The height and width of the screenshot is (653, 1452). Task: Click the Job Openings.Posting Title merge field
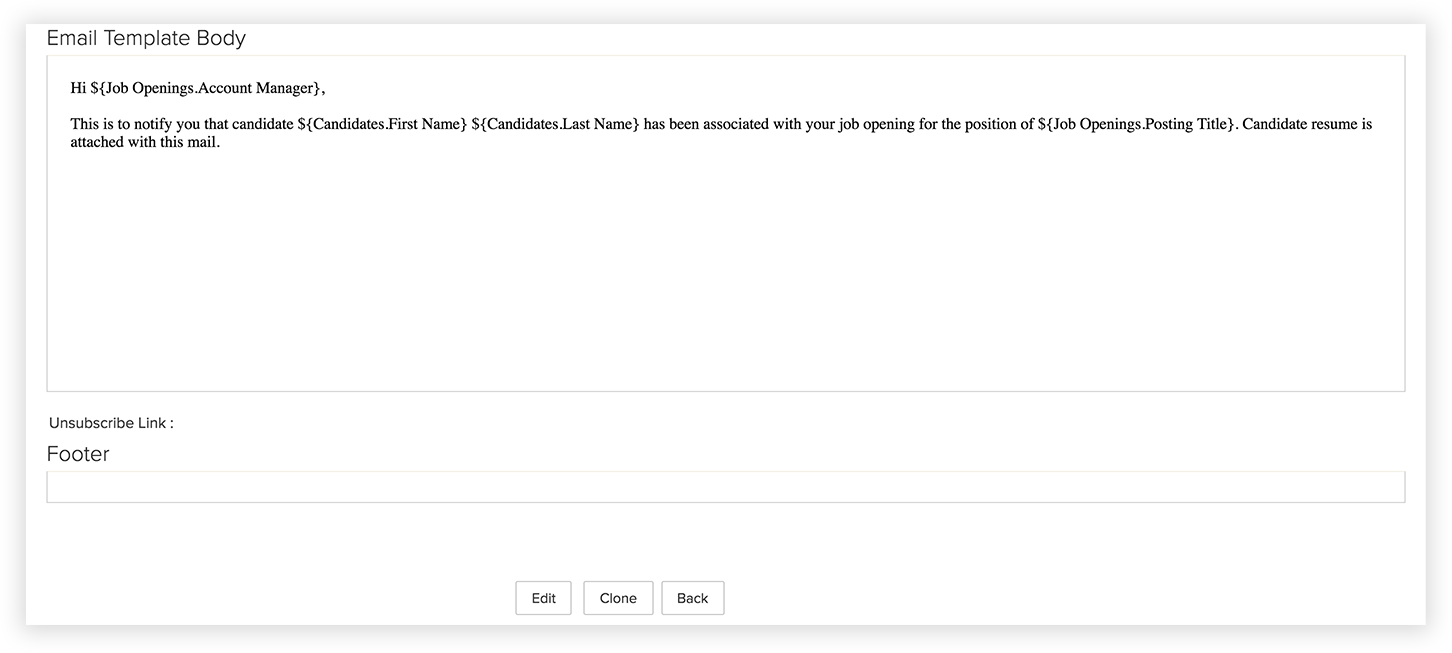point(1138,125)
